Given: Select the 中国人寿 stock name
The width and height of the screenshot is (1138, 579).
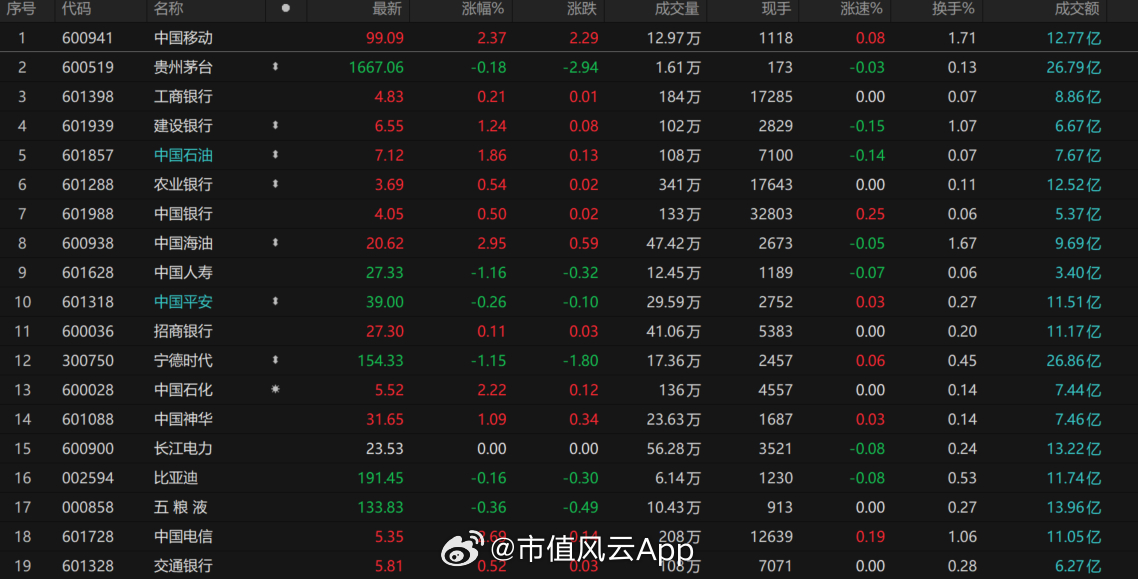Looking at the screenshot, I should [x=183, y=272].
